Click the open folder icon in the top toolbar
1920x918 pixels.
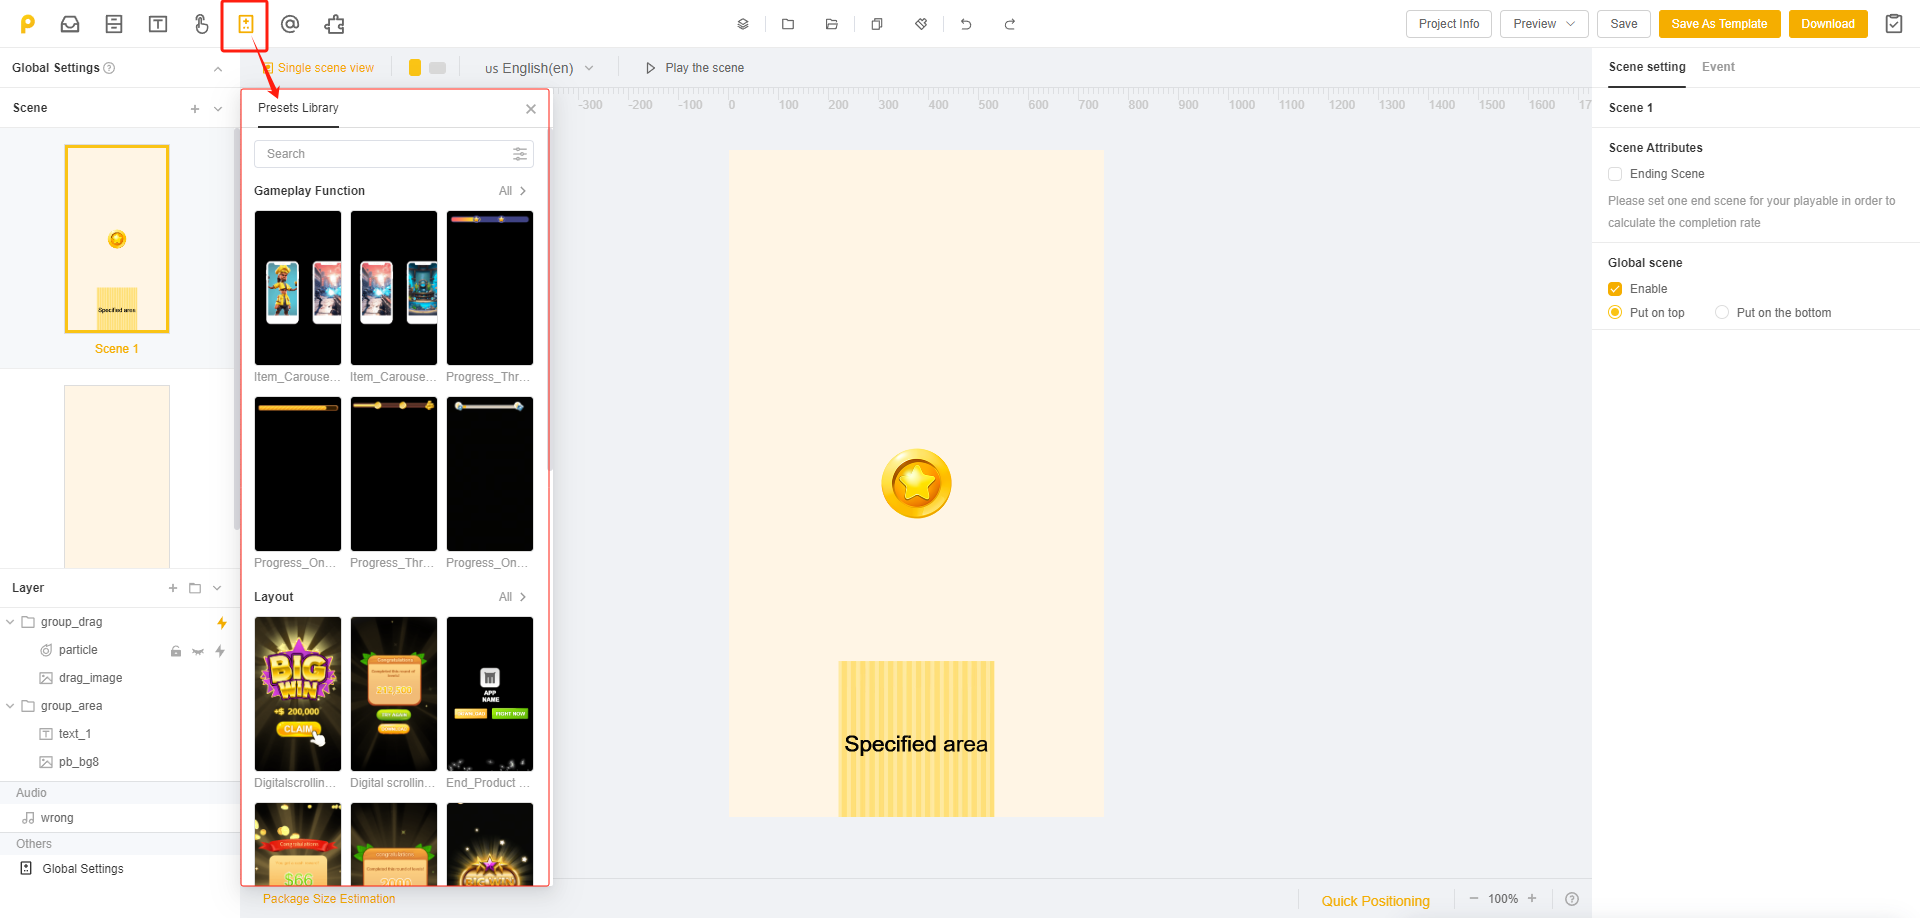832,24
